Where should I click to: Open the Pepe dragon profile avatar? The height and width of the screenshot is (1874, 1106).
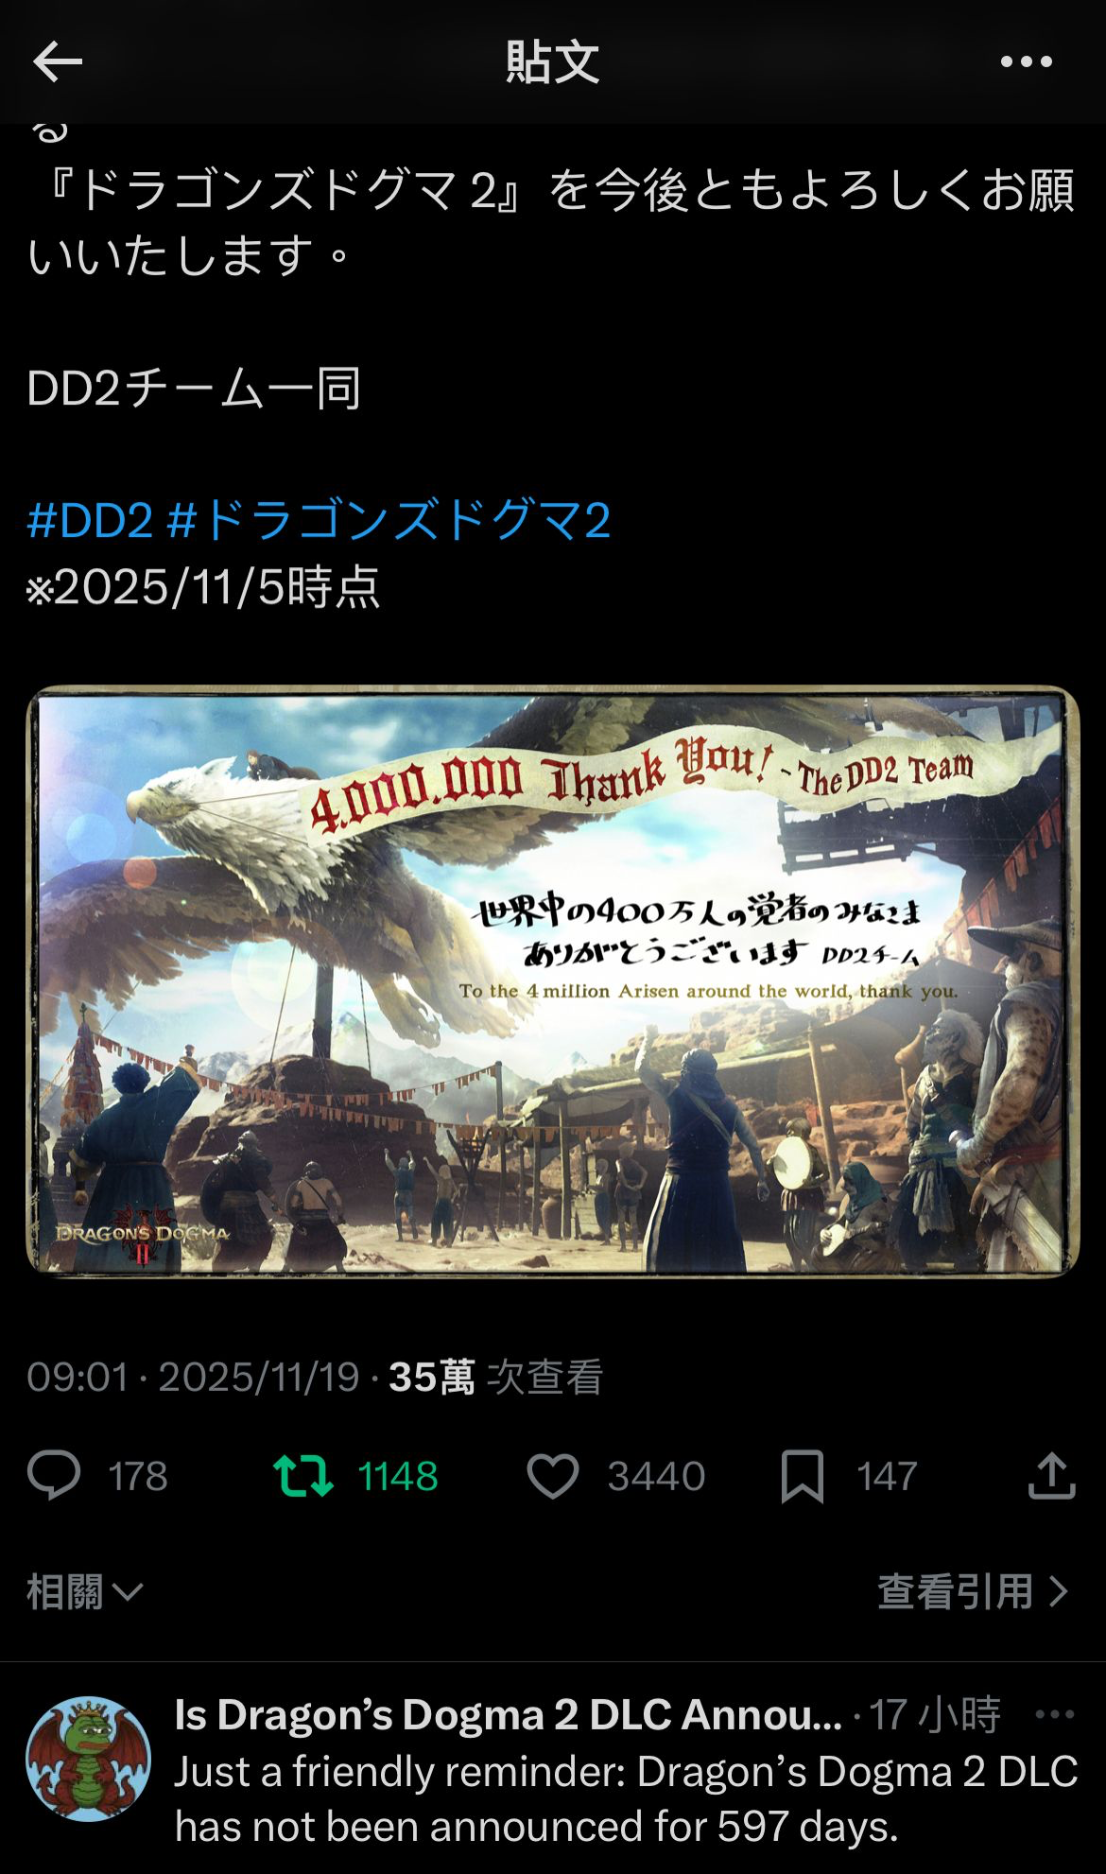(x=88, y=1758)
